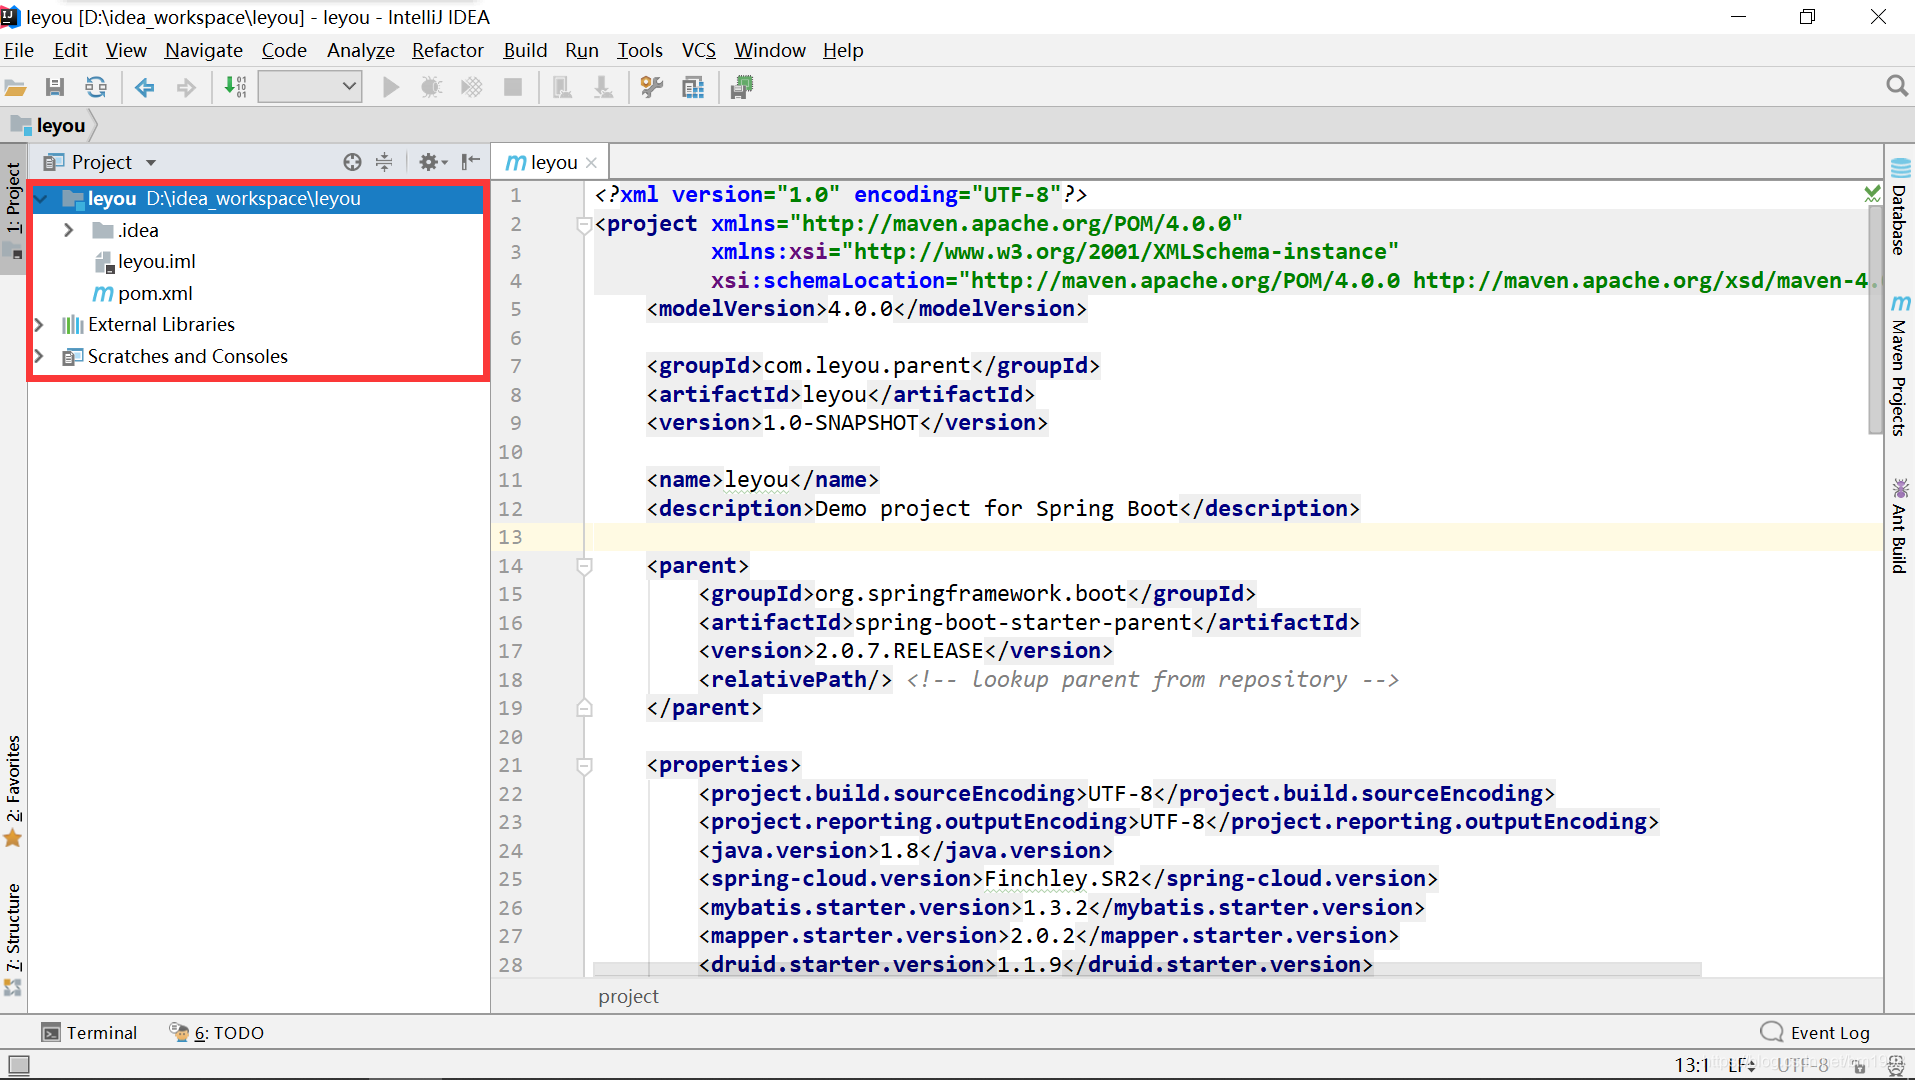
Task: Click the Open folder toolbar icon
Action: [x=16, y=88]
